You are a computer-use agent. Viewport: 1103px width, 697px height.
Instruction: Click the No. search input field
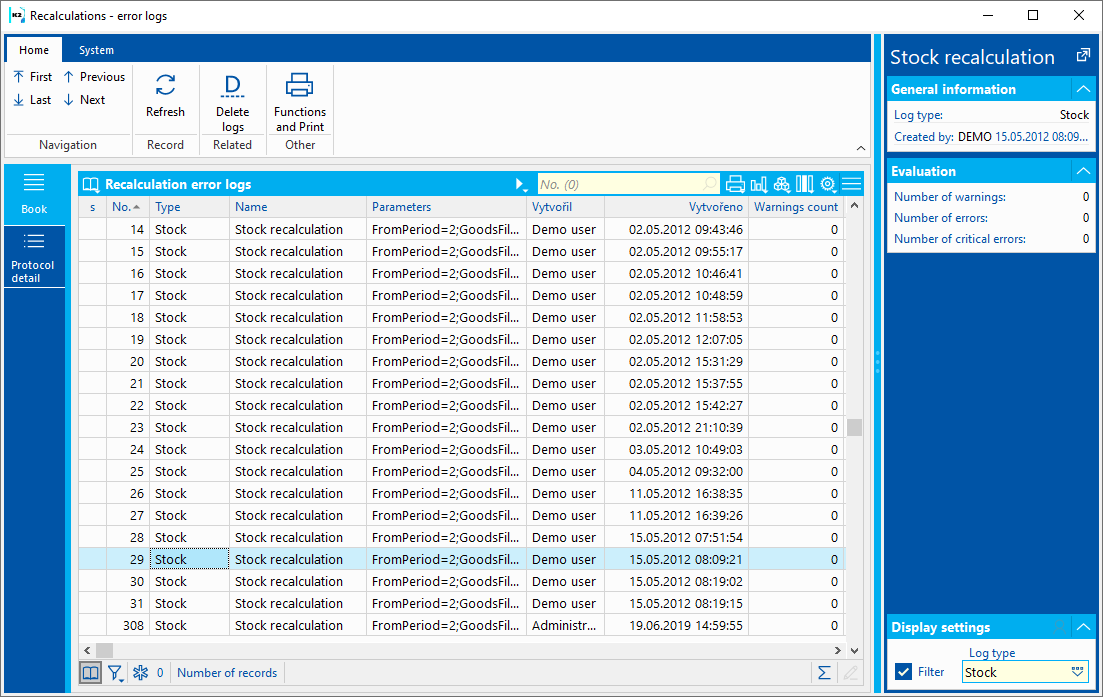(620, 184)
